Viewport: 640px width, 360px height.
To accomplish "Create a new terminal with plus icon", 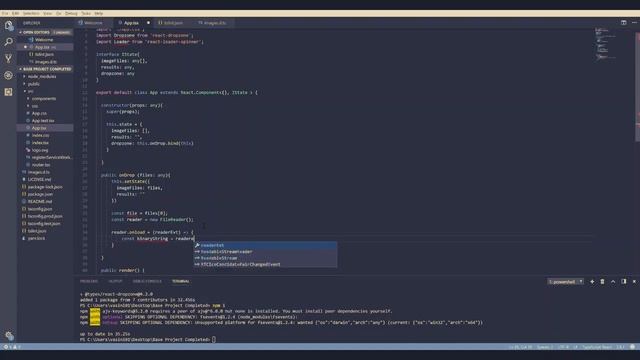I will point(592,282).
